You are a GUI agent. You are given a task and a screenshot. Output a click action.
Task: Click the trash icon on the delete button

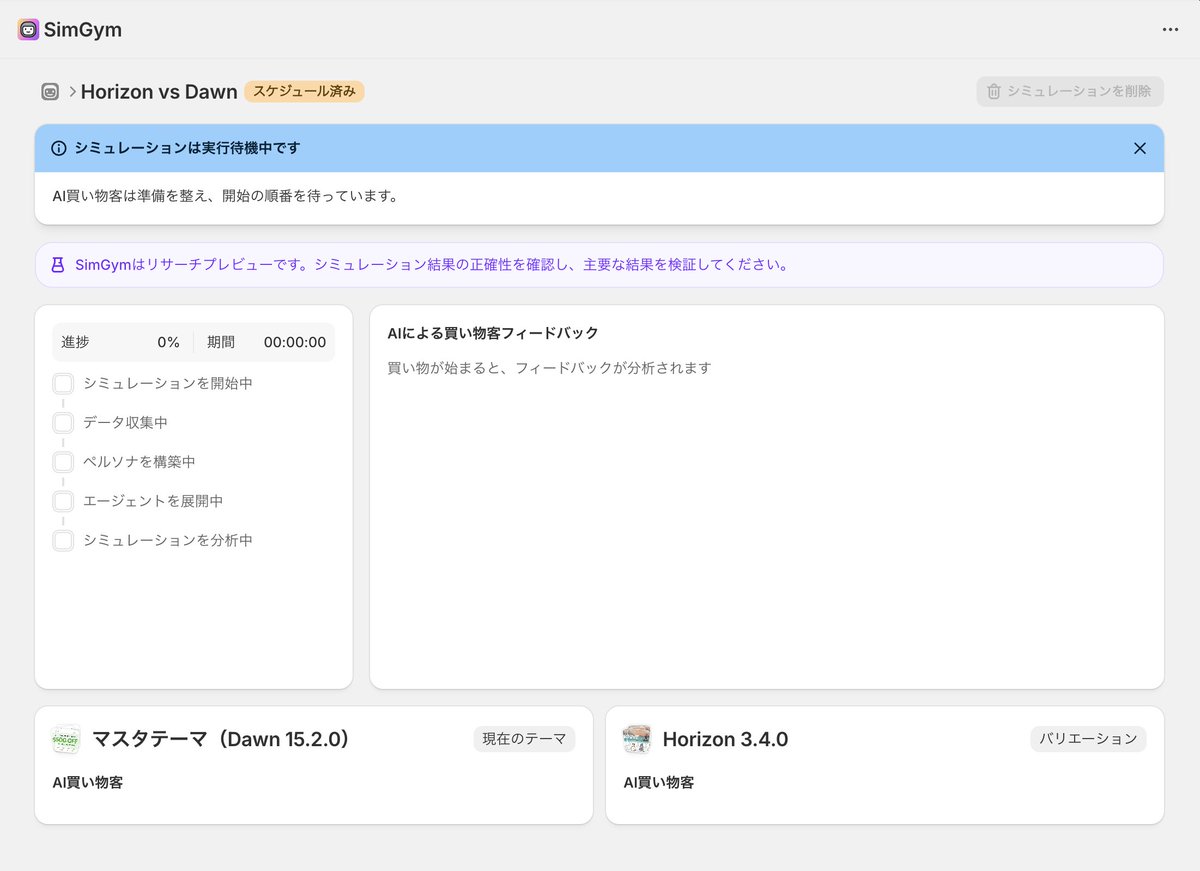(x=993, y=91)
